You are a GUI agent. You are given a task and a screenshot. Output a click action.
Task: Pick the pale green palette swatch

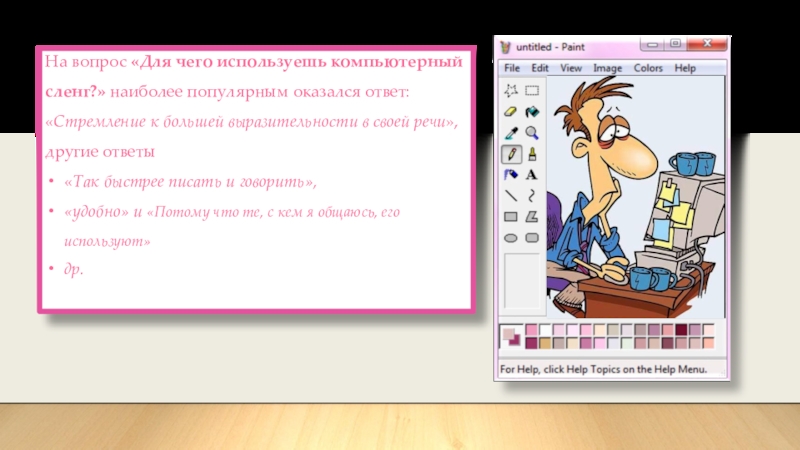627,343
